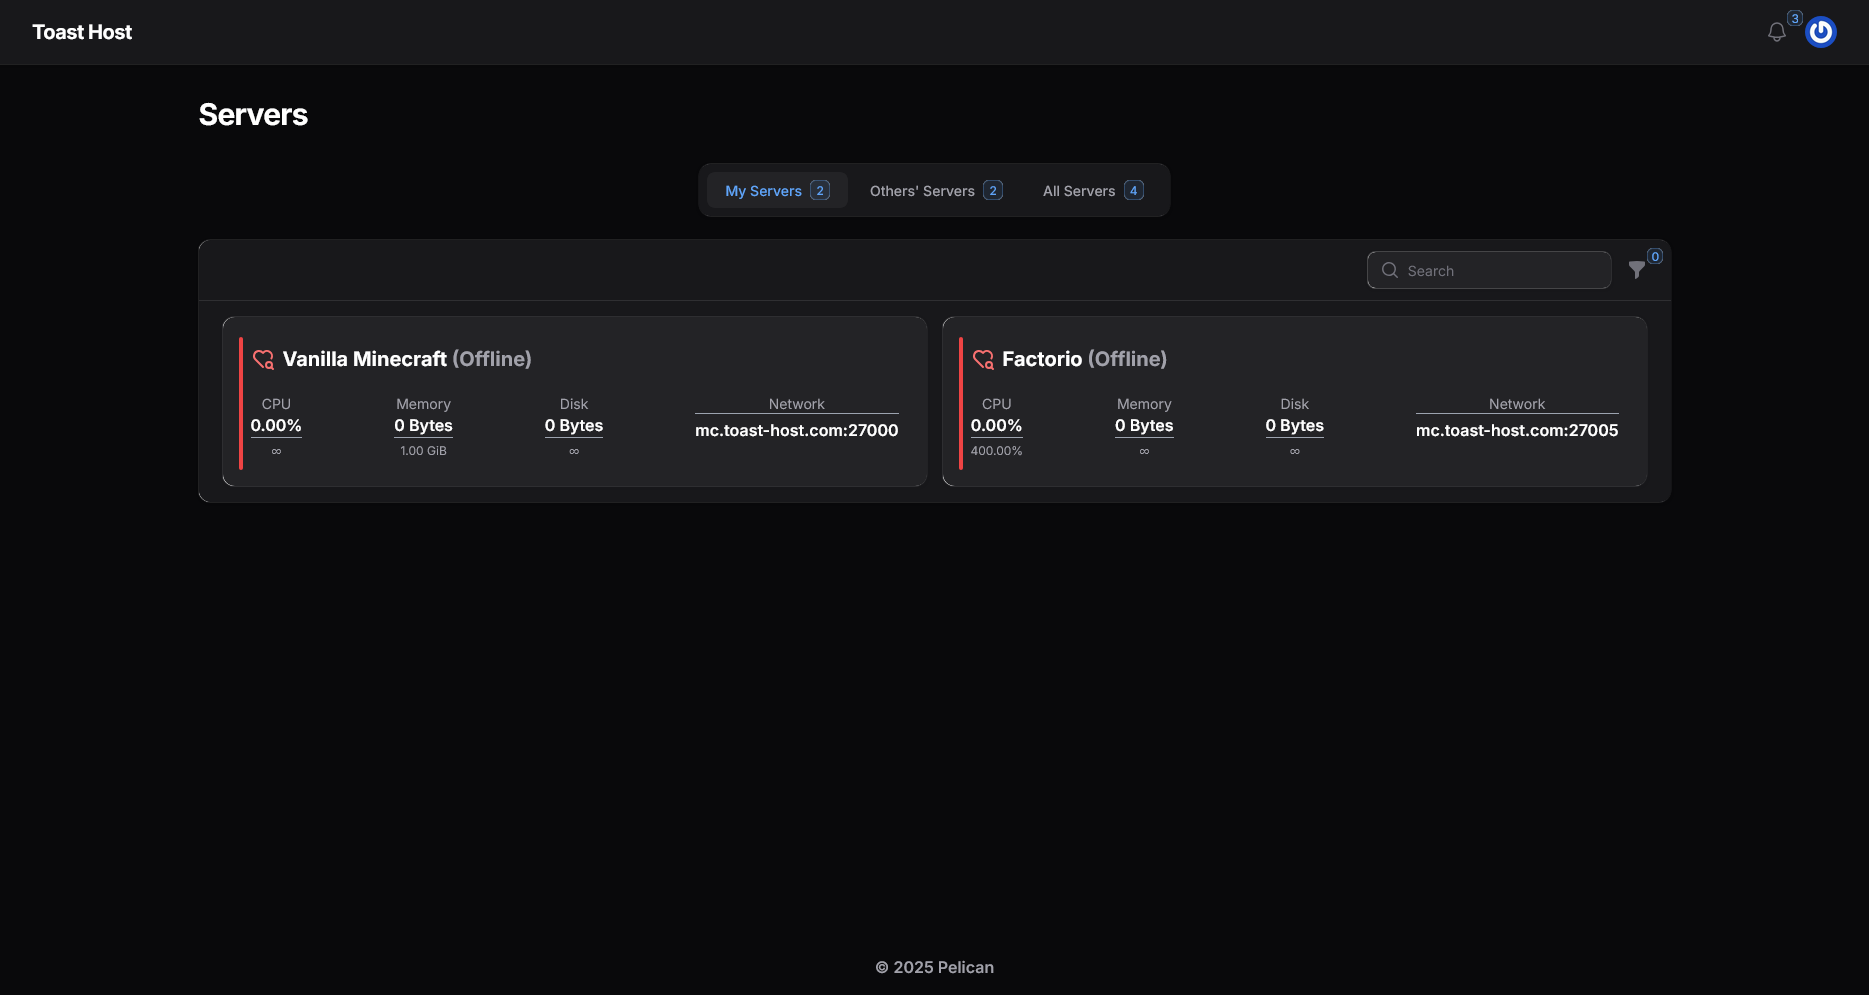
Task: Click mc.toast-host.com:27000 network address
Action: (796, 430)
